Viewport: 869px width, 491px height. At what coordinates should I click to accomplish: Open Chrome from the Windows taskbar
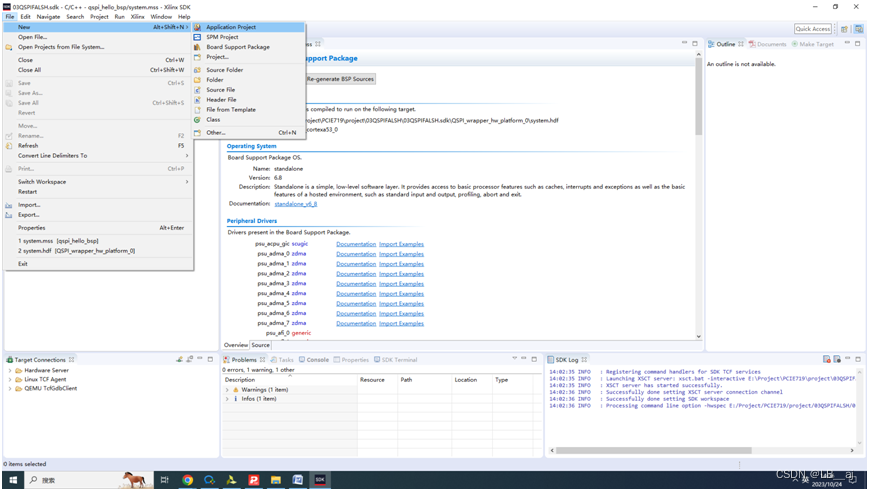tap(187, 480)
